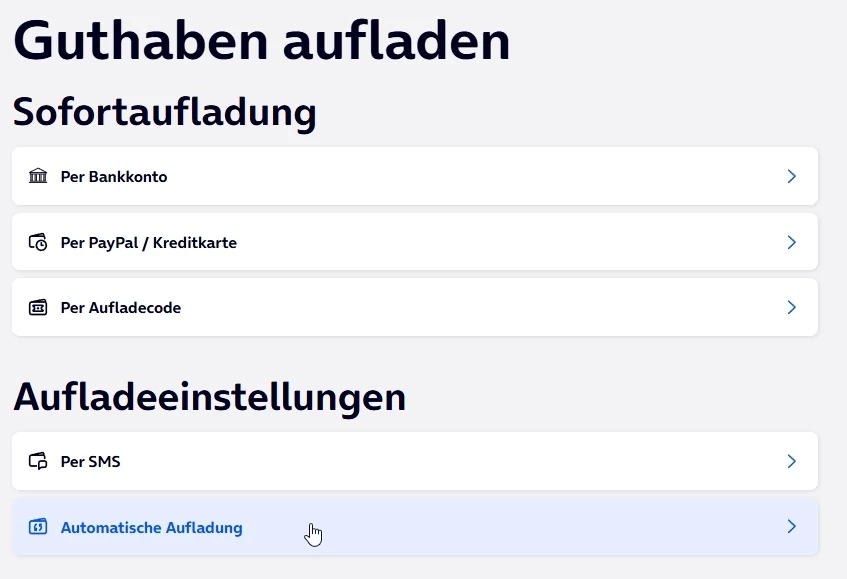847x579 pixels.
Task: Click the middle of the Per SMS card
Action: point(414,461)
